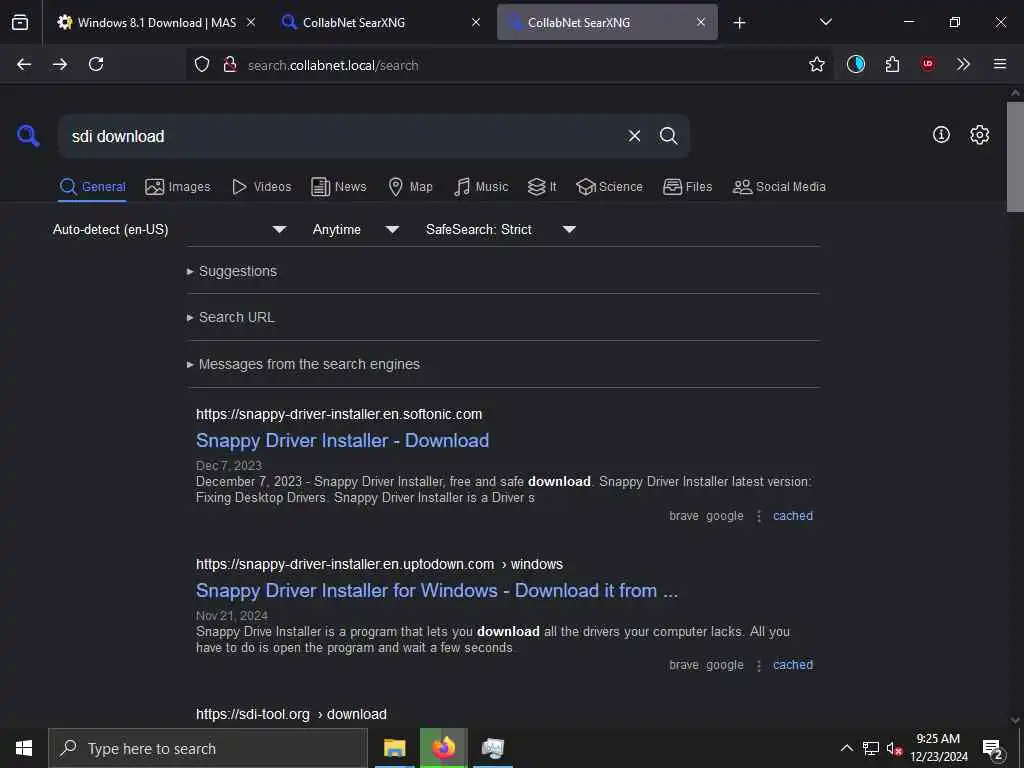Open the network status tray icon
The image size is (1024, 768).
[871, 748]
